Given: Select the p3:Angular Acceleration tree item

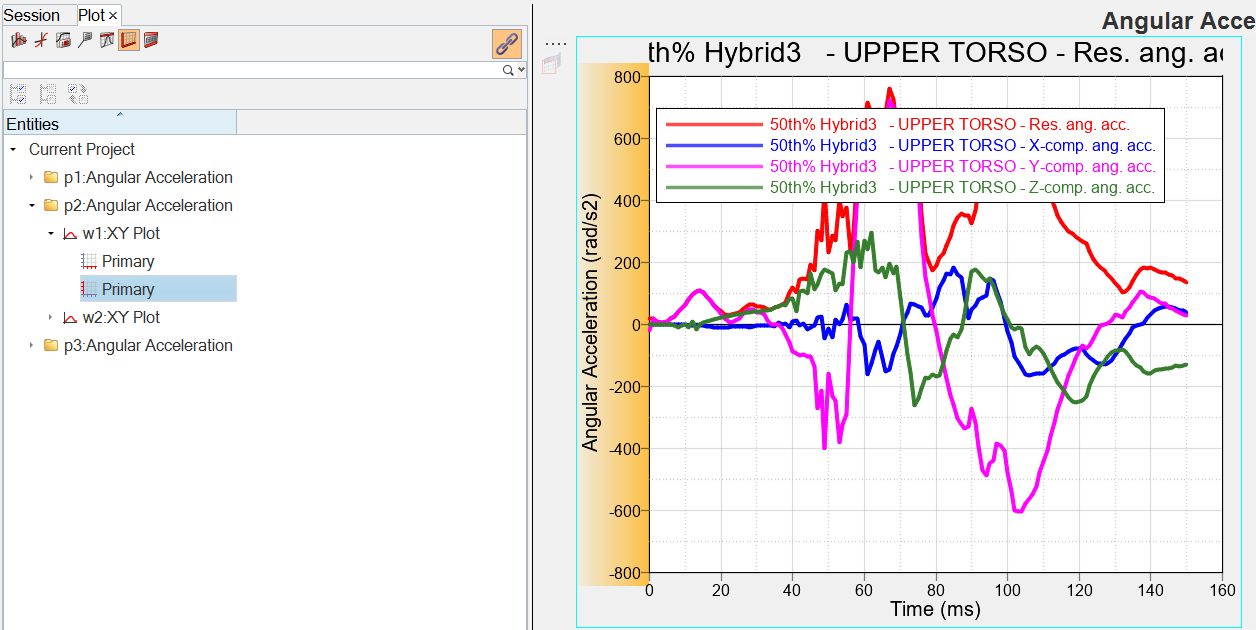Looking at the screenshot, I should click(x=148, y=346).
